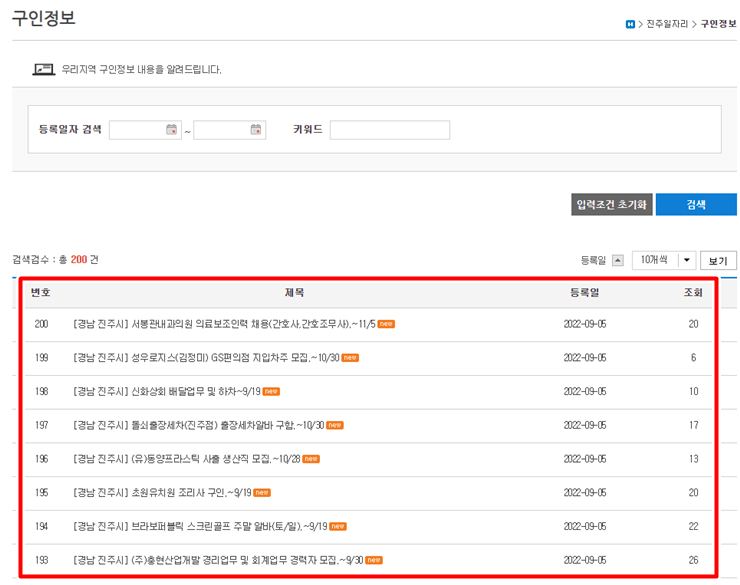Toggle the 등록일 ascending sort arrow icon

tap(618, 260)
